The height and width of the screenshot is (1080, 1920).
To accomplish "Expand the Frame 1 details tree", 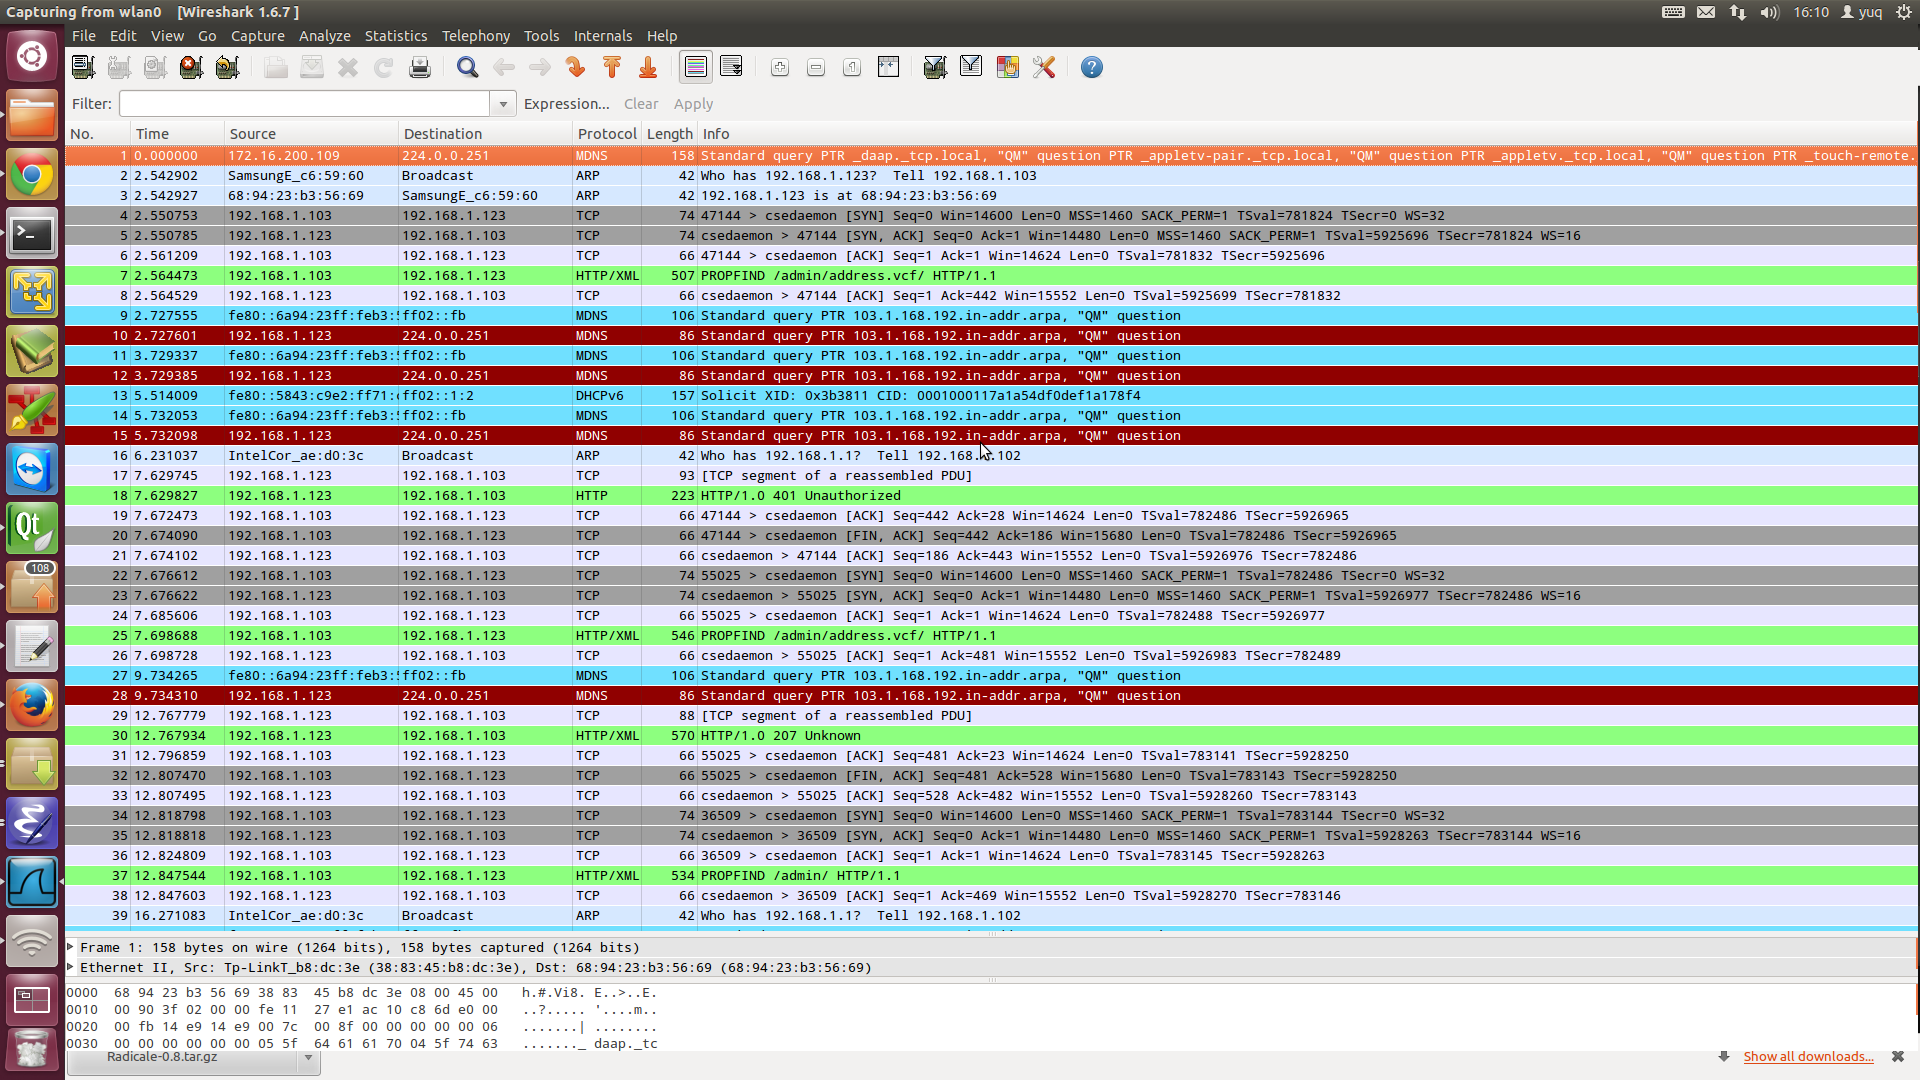I will 73,947.
